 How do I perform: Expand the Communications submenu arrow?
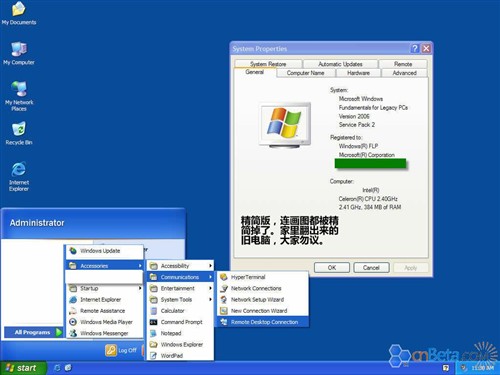tap(210, 277)
